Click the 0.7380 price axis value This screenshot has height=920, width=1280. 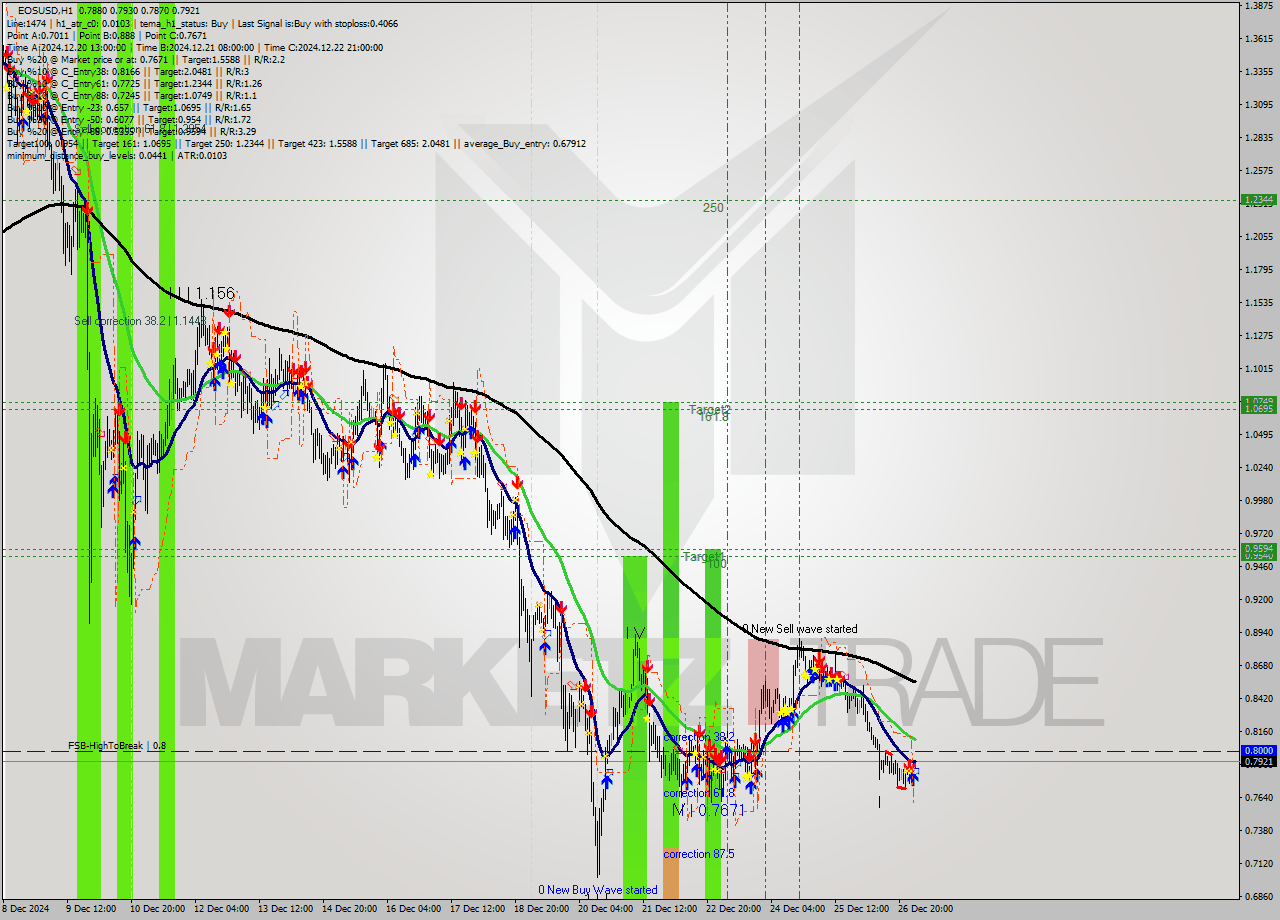[1258, 830]
